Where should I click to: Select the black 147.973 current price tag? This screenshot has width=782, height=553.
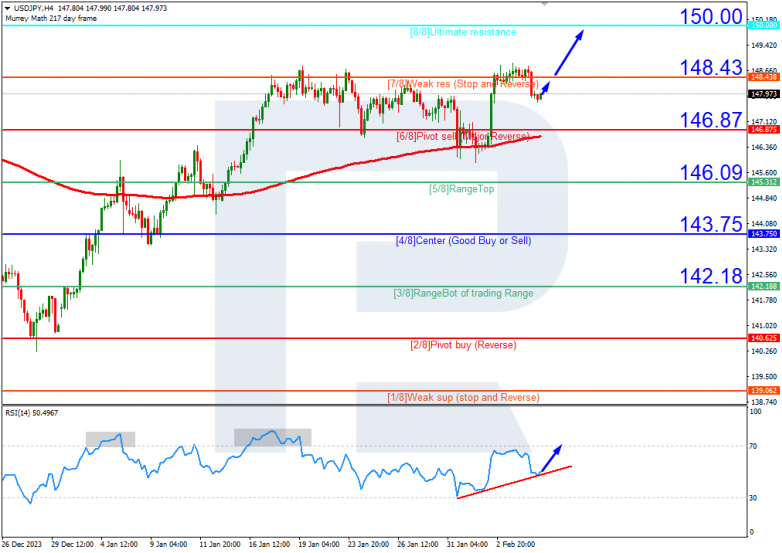click(x=764, y=94)
